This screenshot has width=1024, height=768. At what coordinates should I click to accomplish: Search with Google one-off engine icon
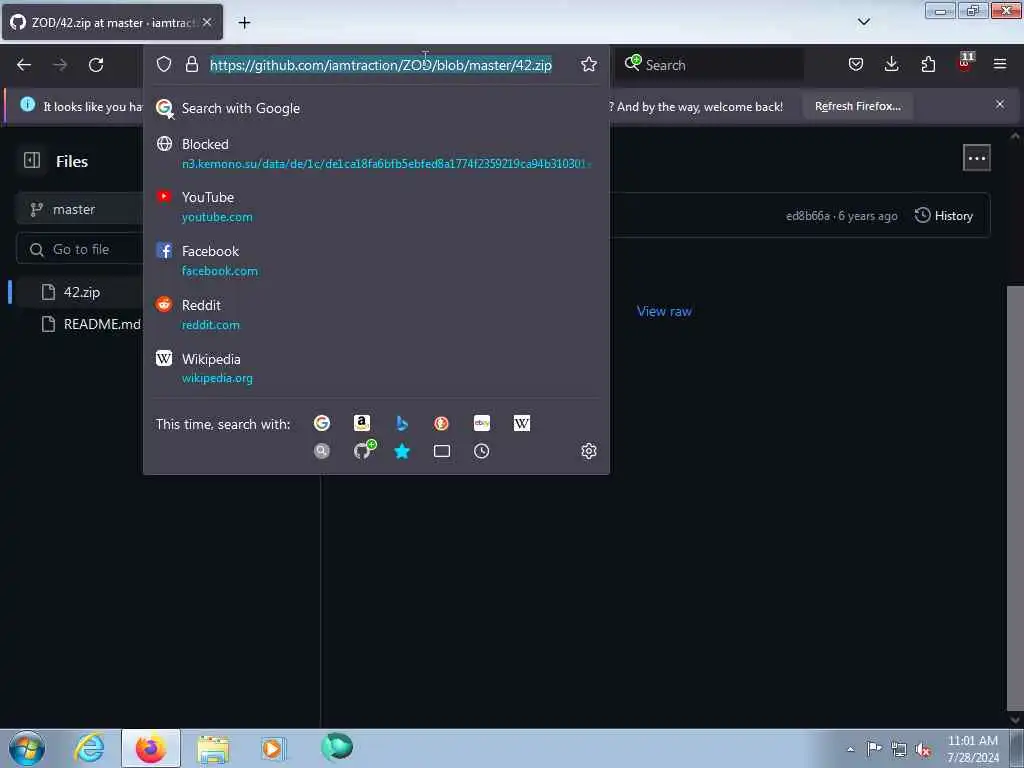pos(321,423)
